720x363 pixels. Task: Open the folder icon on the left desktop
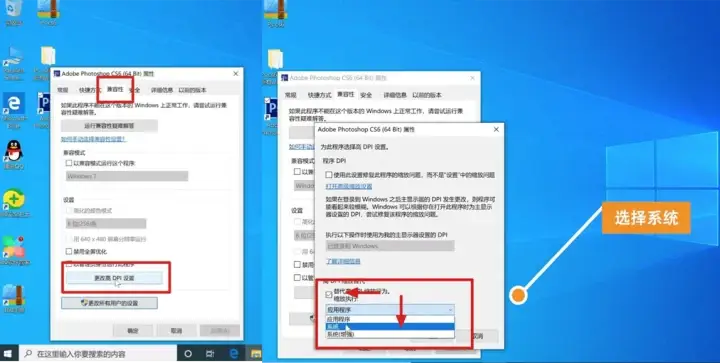point(48,56)
